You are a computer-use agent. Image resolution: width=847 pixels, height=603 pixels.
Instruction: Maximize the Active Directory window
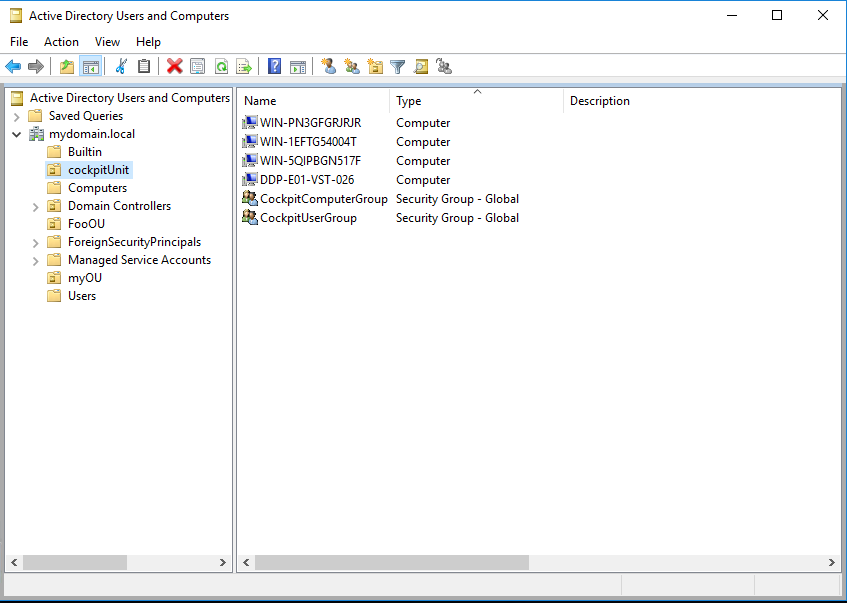pos(777,15)
